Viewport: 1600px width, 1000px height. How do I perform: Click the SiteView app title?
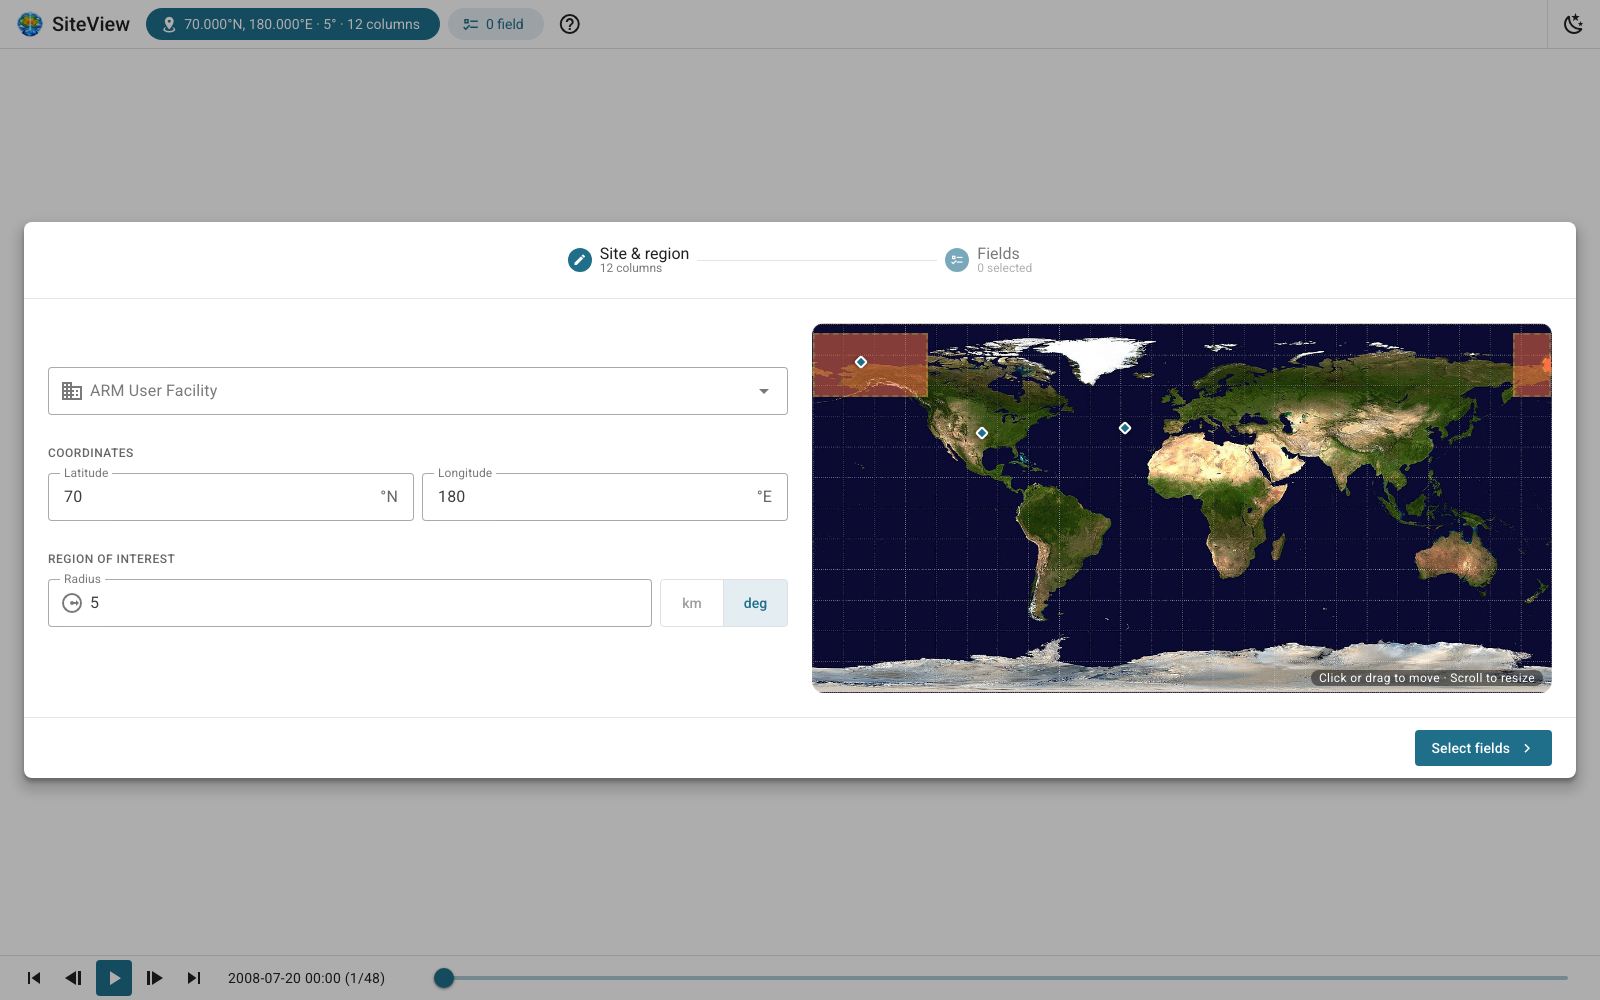point(91,24)
